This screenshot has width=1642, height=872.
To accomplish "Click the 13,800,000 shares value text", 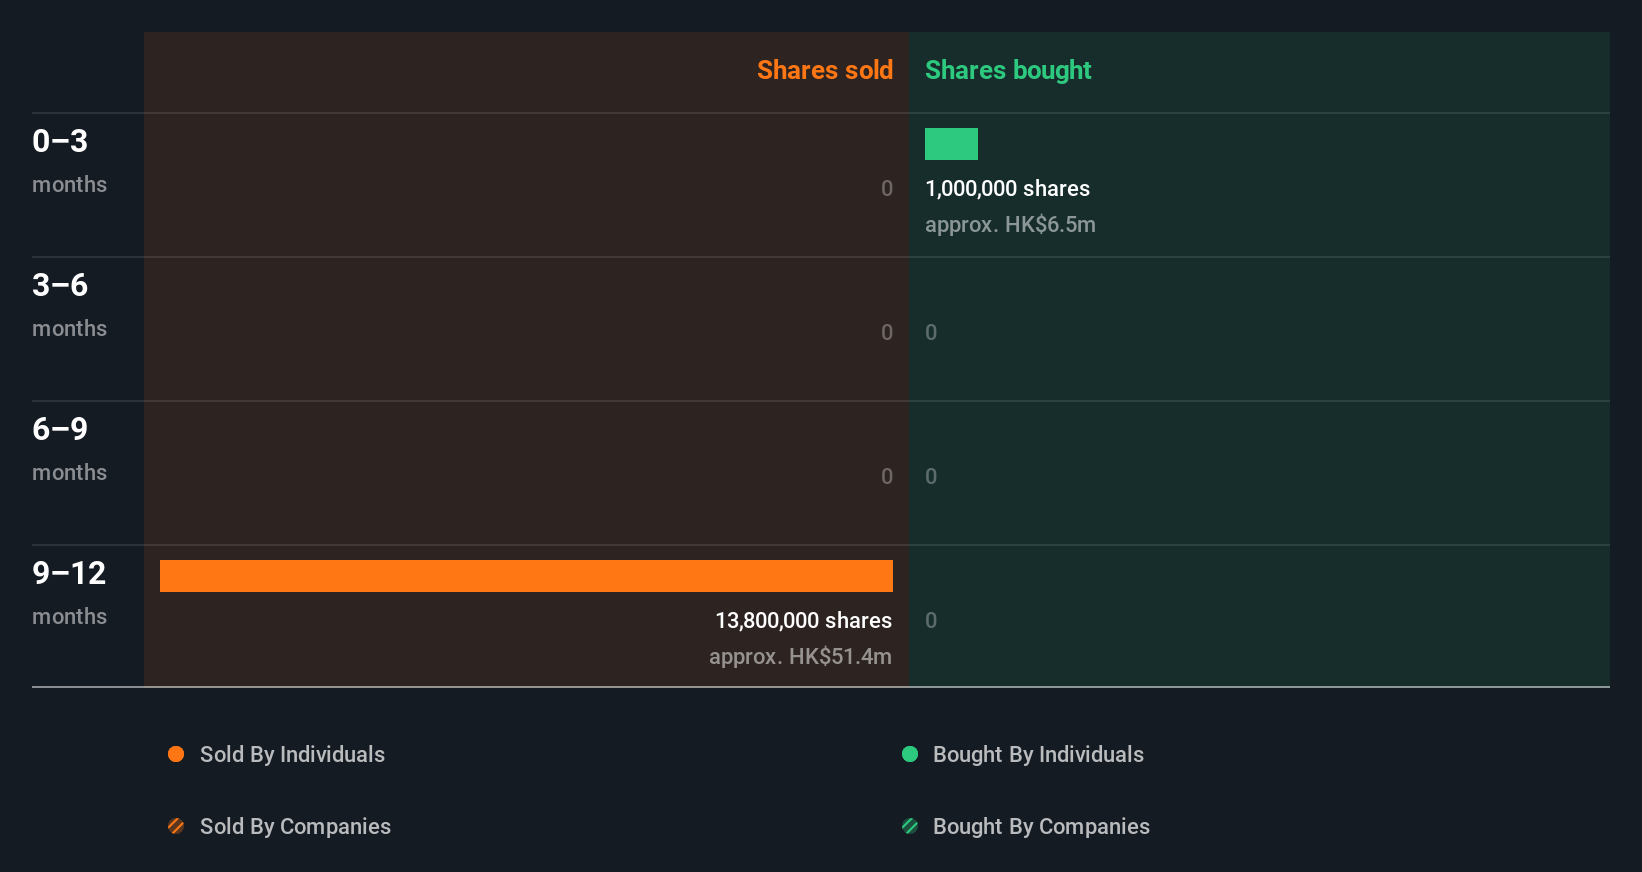I will (x=803, y=620).
